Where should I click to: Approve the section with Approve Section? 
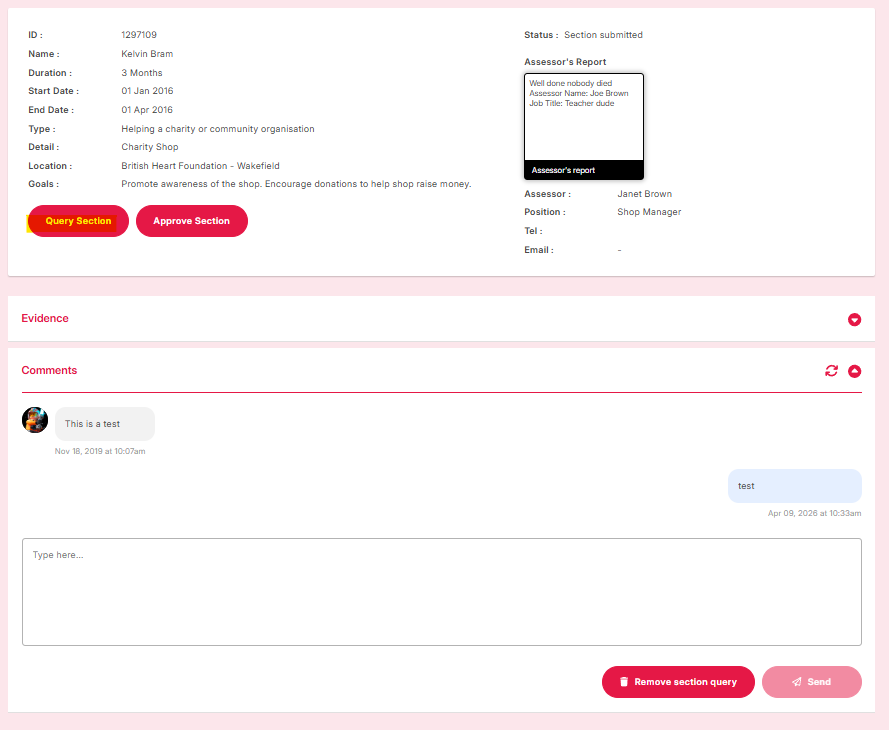[191, 221]
